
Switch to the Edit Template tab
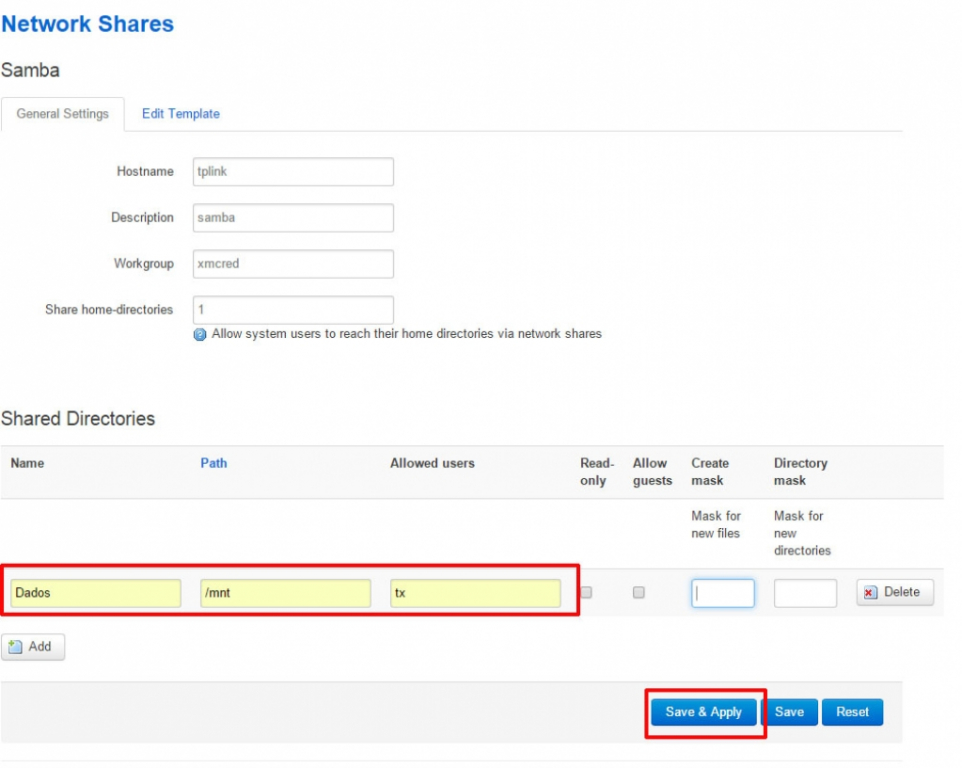(x=180, y=114)
